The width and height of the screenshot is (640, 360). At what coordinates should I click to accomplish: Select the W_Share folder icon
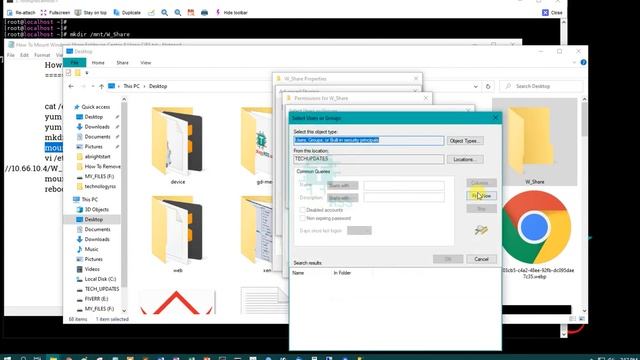pos(534,142)
